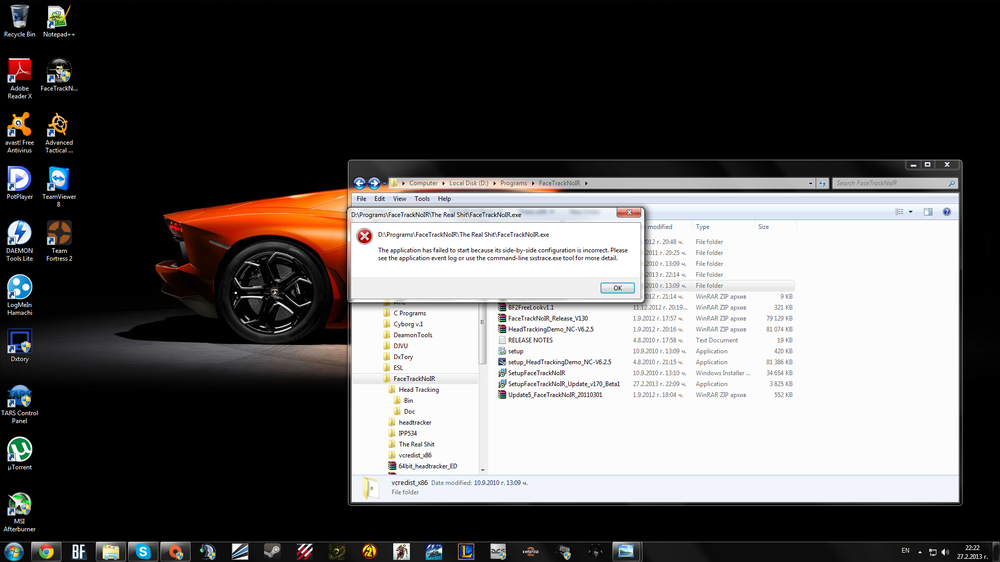Screen dimensions: 1000x562
Task: Open the File menu in Explorer
Action: (x=362, y=199)
